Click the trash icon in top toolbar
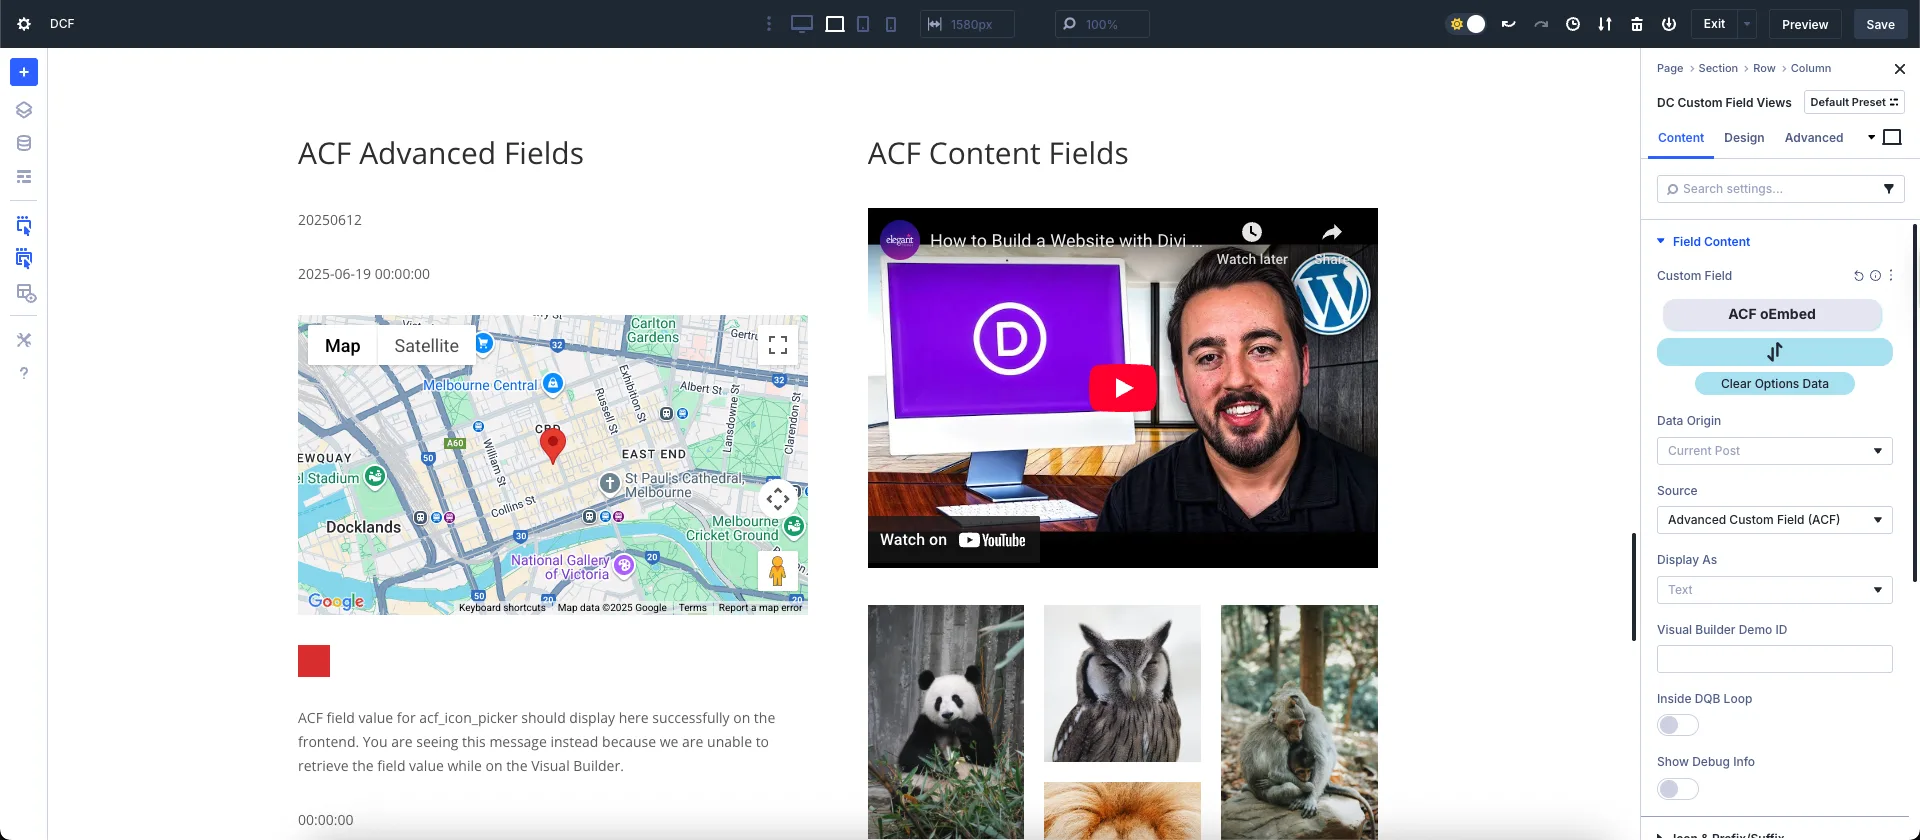Viewport: 1920px width, 840px height. click(x=1637, y=24)
